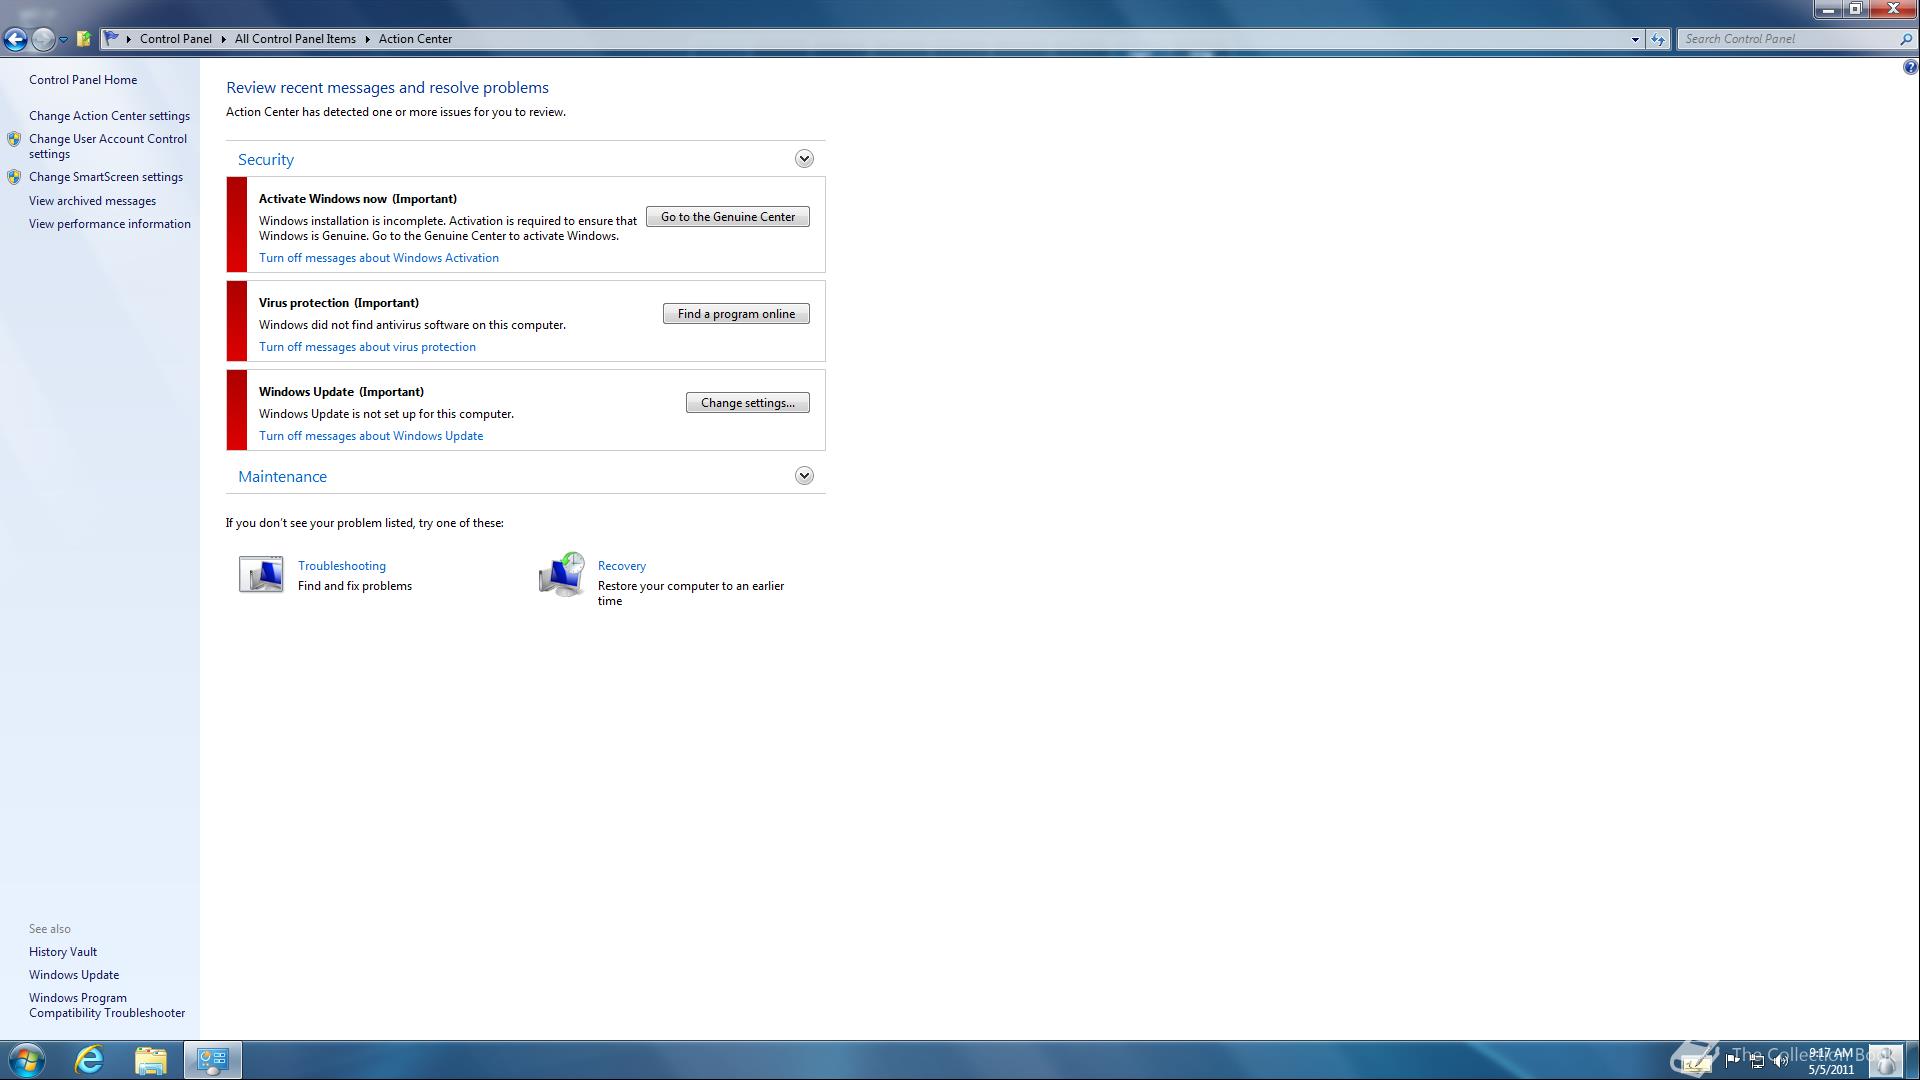This screenshot has height=1080, width=1920.
Task: Open the Start menu orb
Action: (x=27, y=1060)
